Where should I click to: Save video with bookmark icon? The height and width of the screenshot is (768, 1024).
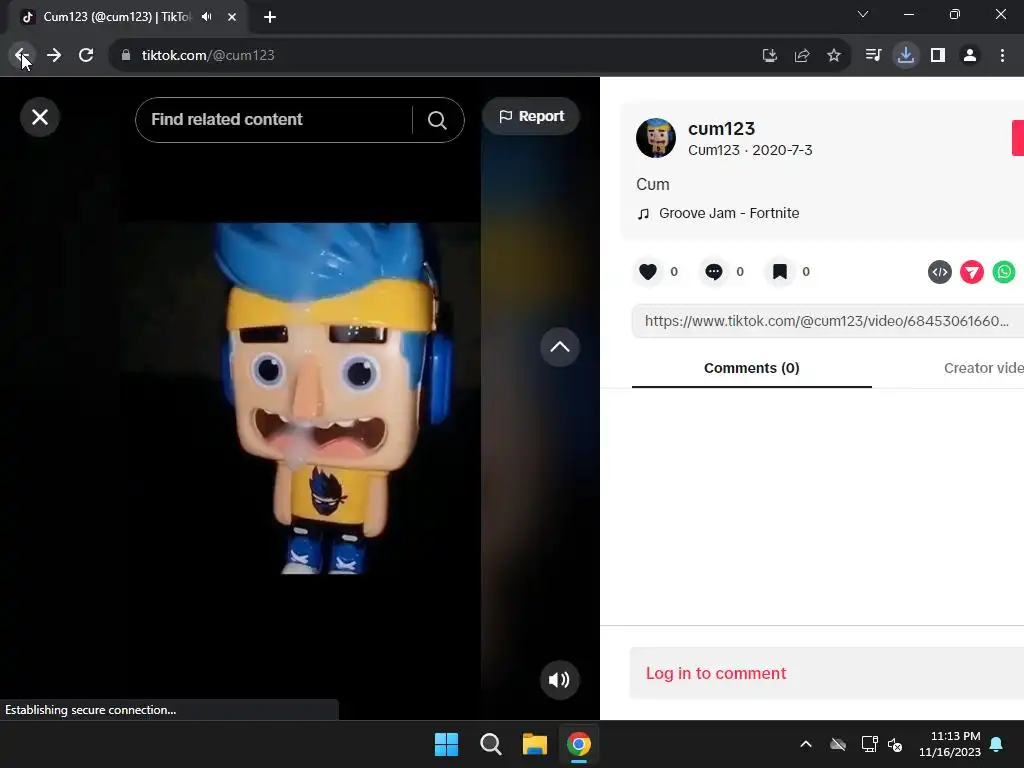pos(780,272)
